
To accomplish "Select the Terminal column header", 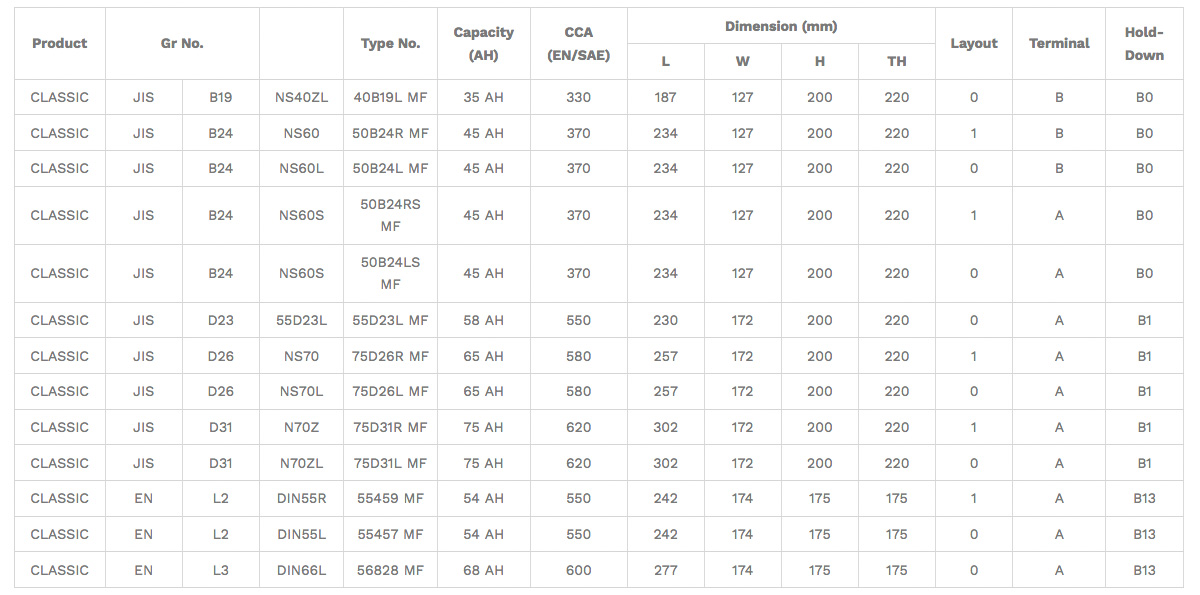I will pos(1059,43).
